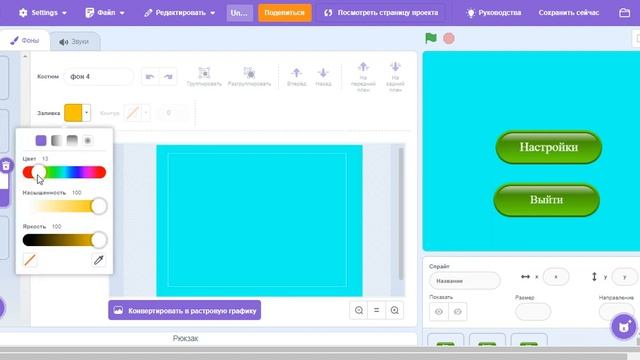Select the transparent no-fill swatch
The height and width of the screenshot is (360, 640).
[x=30, y=260]
